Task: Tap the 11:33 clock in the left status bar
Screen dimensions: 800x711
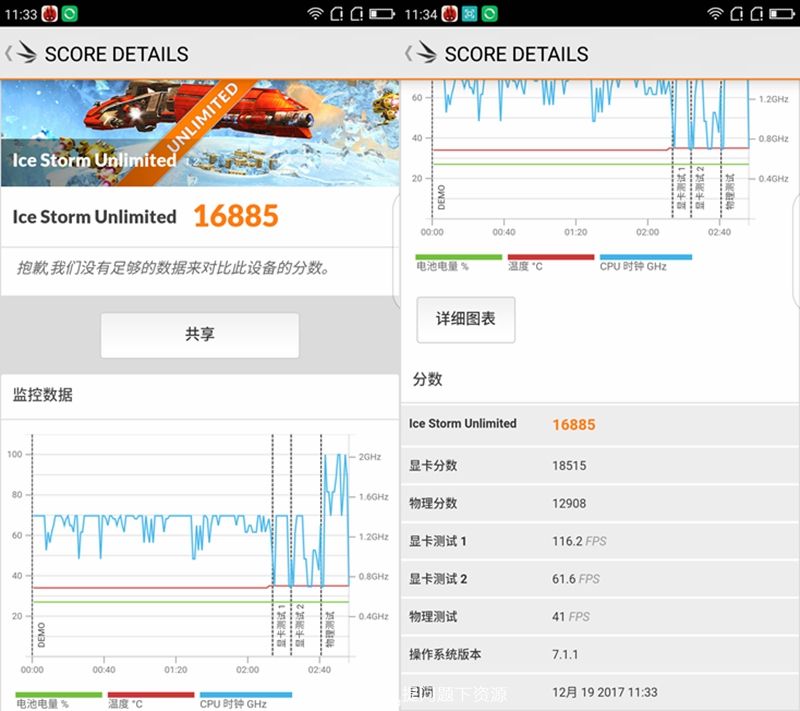Action: 20,14
